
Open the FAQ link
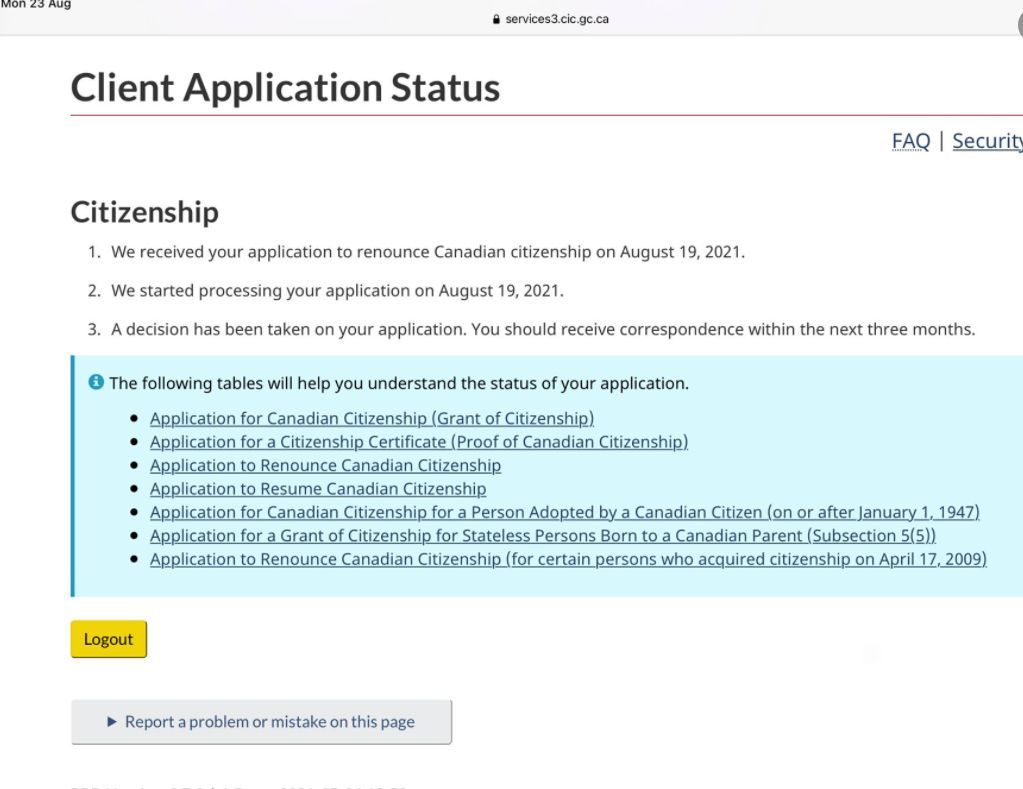(x=911, y=141)
